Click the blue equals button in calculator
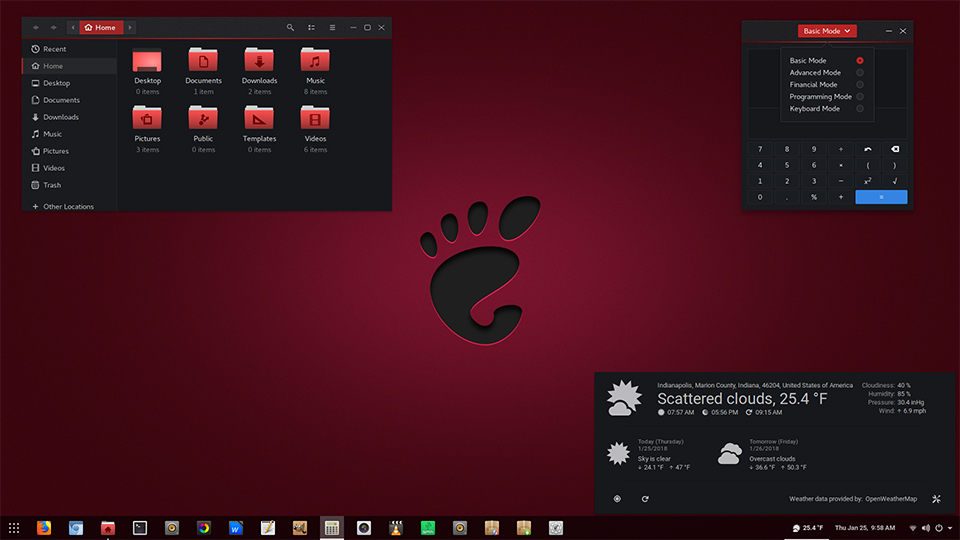960x540 pixels. [881, 197]
